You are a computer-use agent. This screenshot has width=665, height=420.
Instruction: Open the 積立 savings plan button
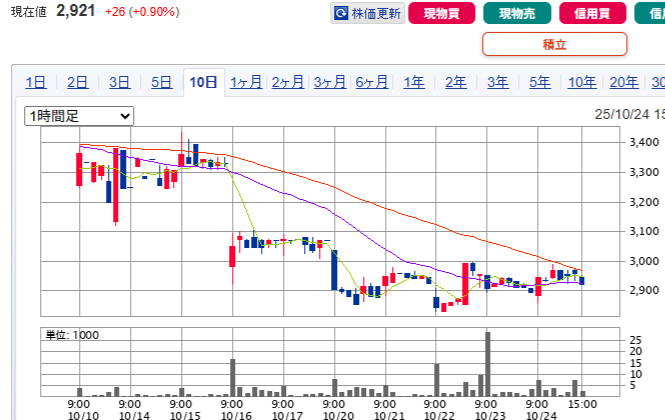pyautogui.click(x=554, y=44)
